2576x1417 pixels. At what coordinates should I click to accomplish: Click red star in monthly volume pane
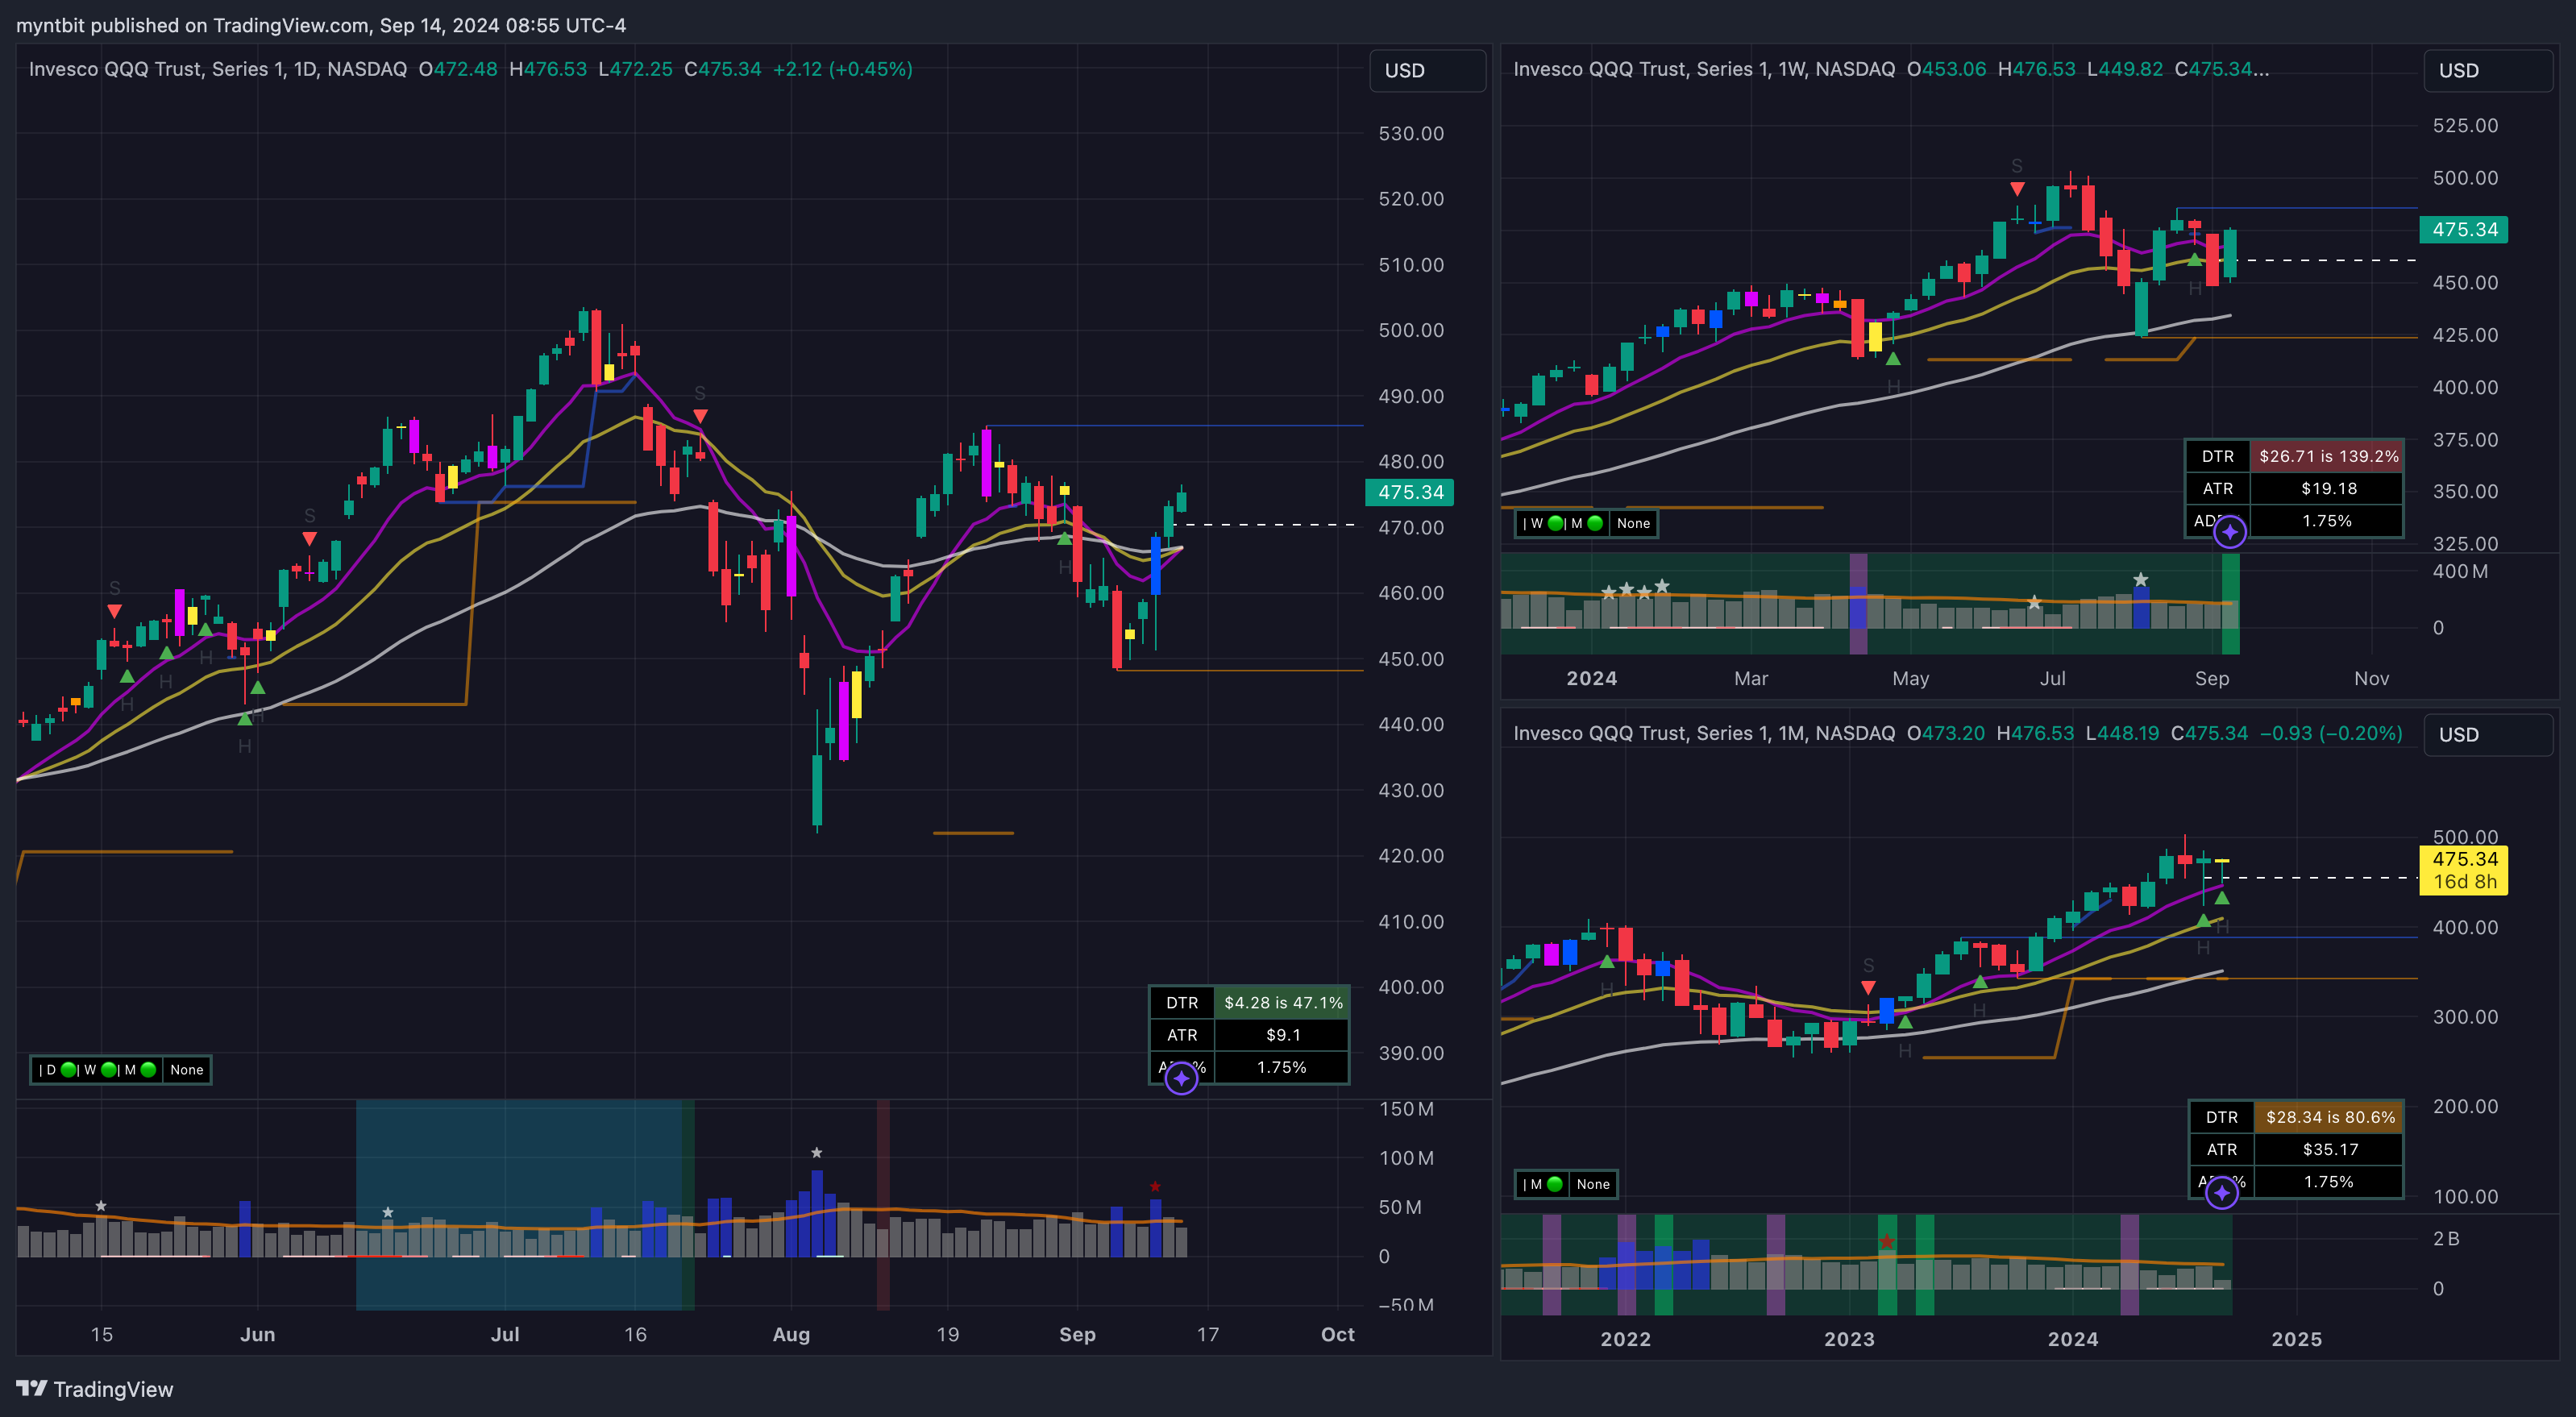pos(1886,1242)
